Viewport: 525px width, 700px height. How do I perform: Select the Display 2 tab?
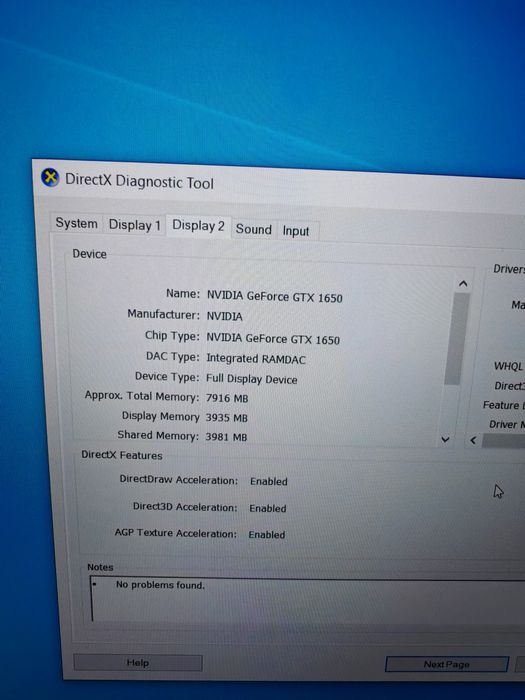pyautogui.click(x=198, y=225)
